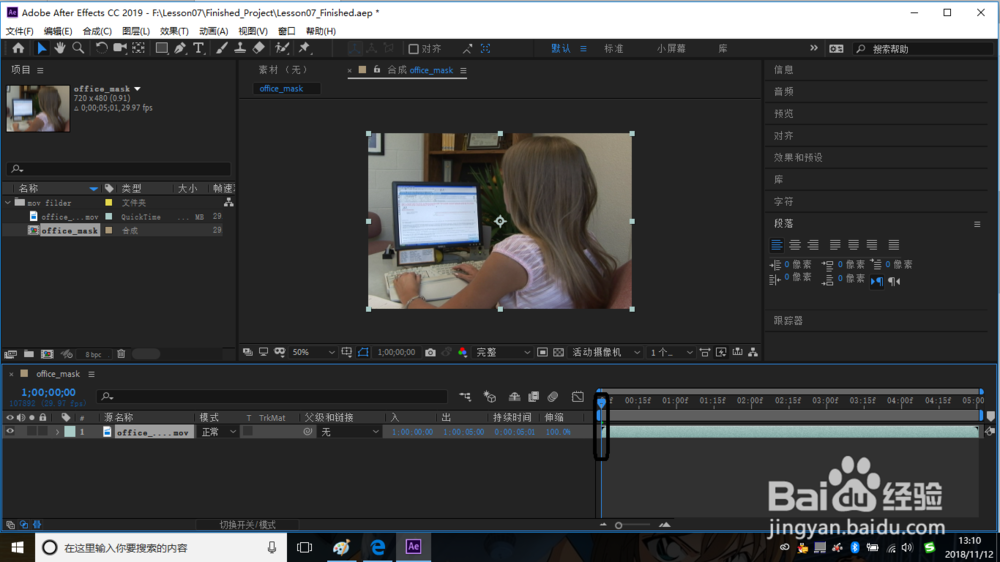Click the office_mask project thumbnail

tap(38, 109)
